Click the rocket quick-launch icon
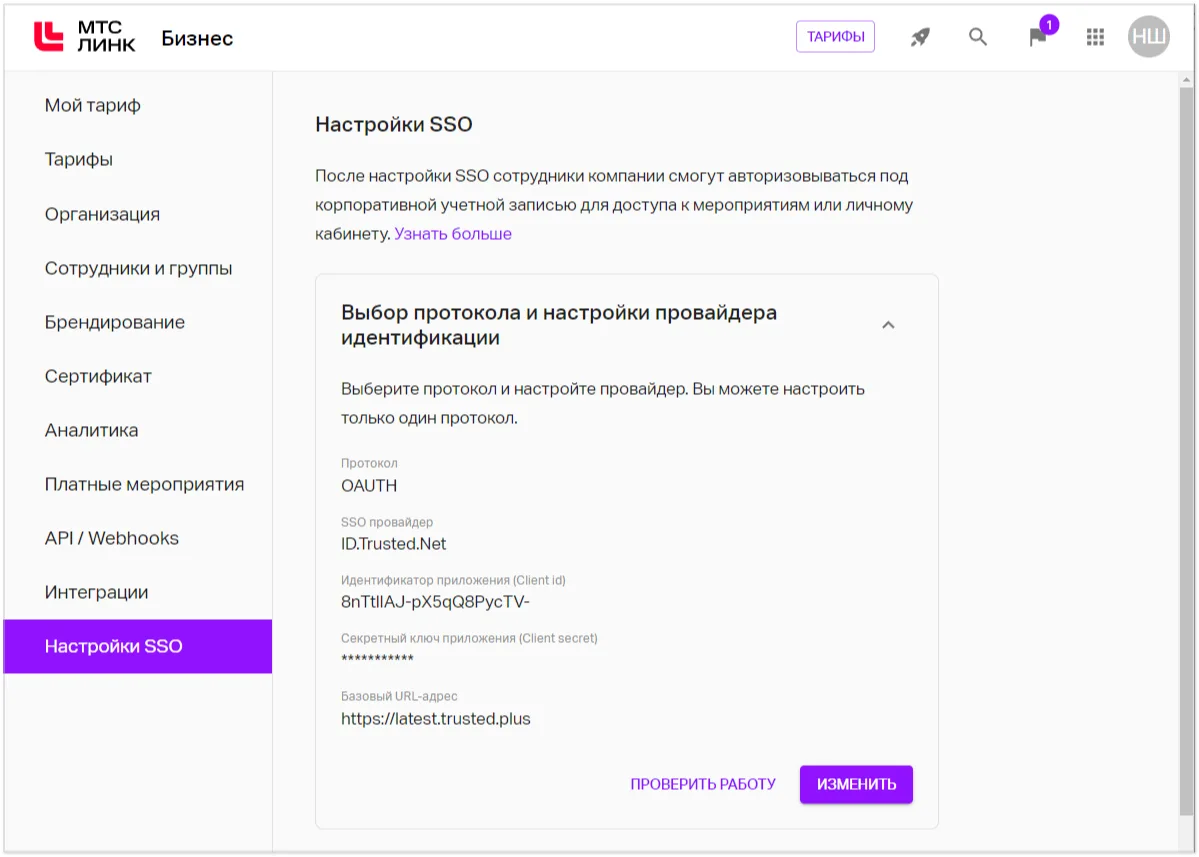The image size is (1199, 857). pyautogui.click(x=918, y=36)
